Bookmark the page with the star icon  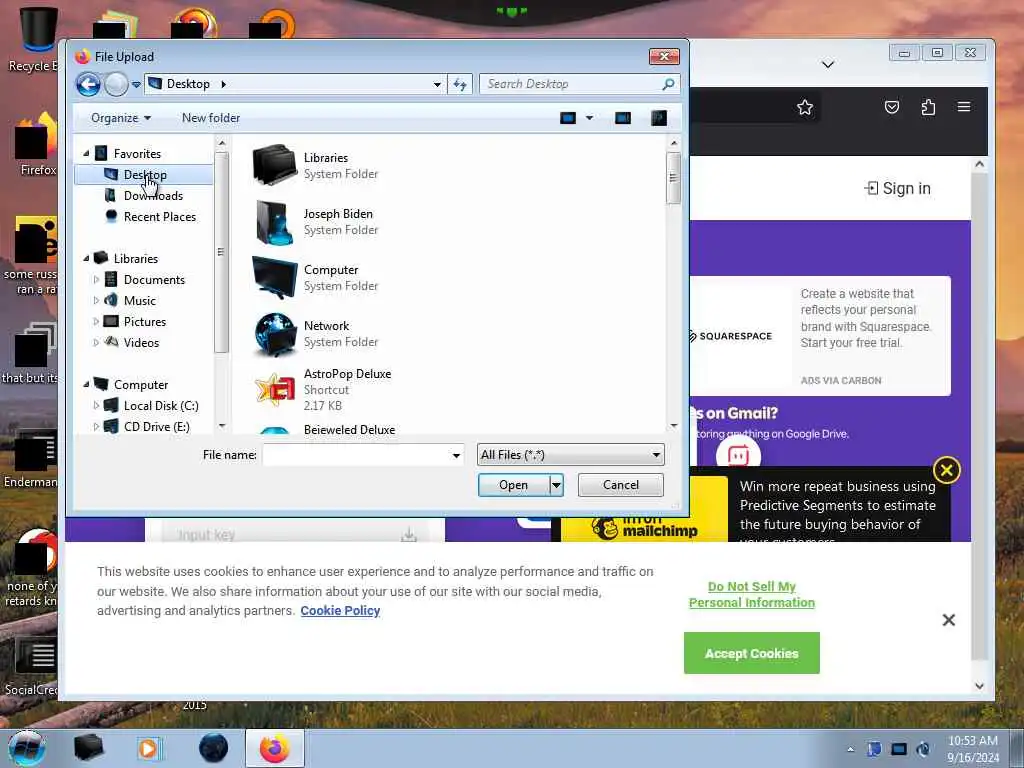click(805, 107)
